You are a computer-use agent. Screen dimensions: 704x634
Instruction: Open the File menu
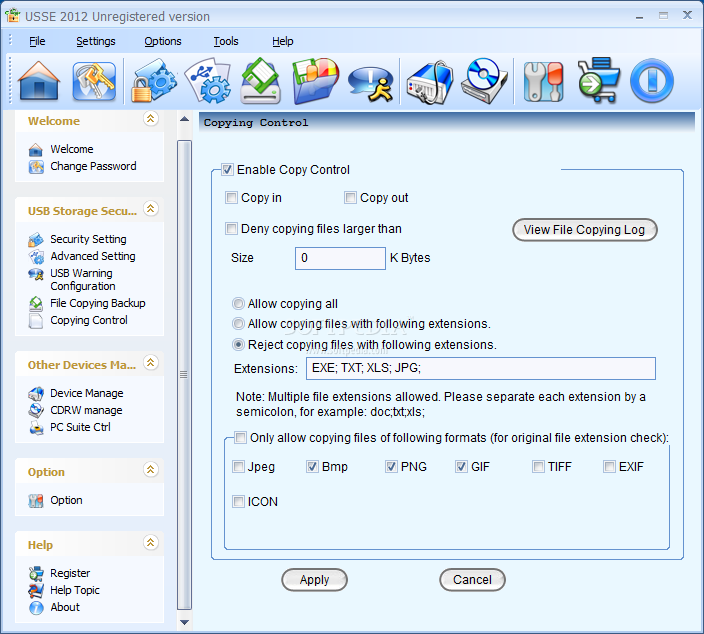pyautogui.click(x=37, y=41)
